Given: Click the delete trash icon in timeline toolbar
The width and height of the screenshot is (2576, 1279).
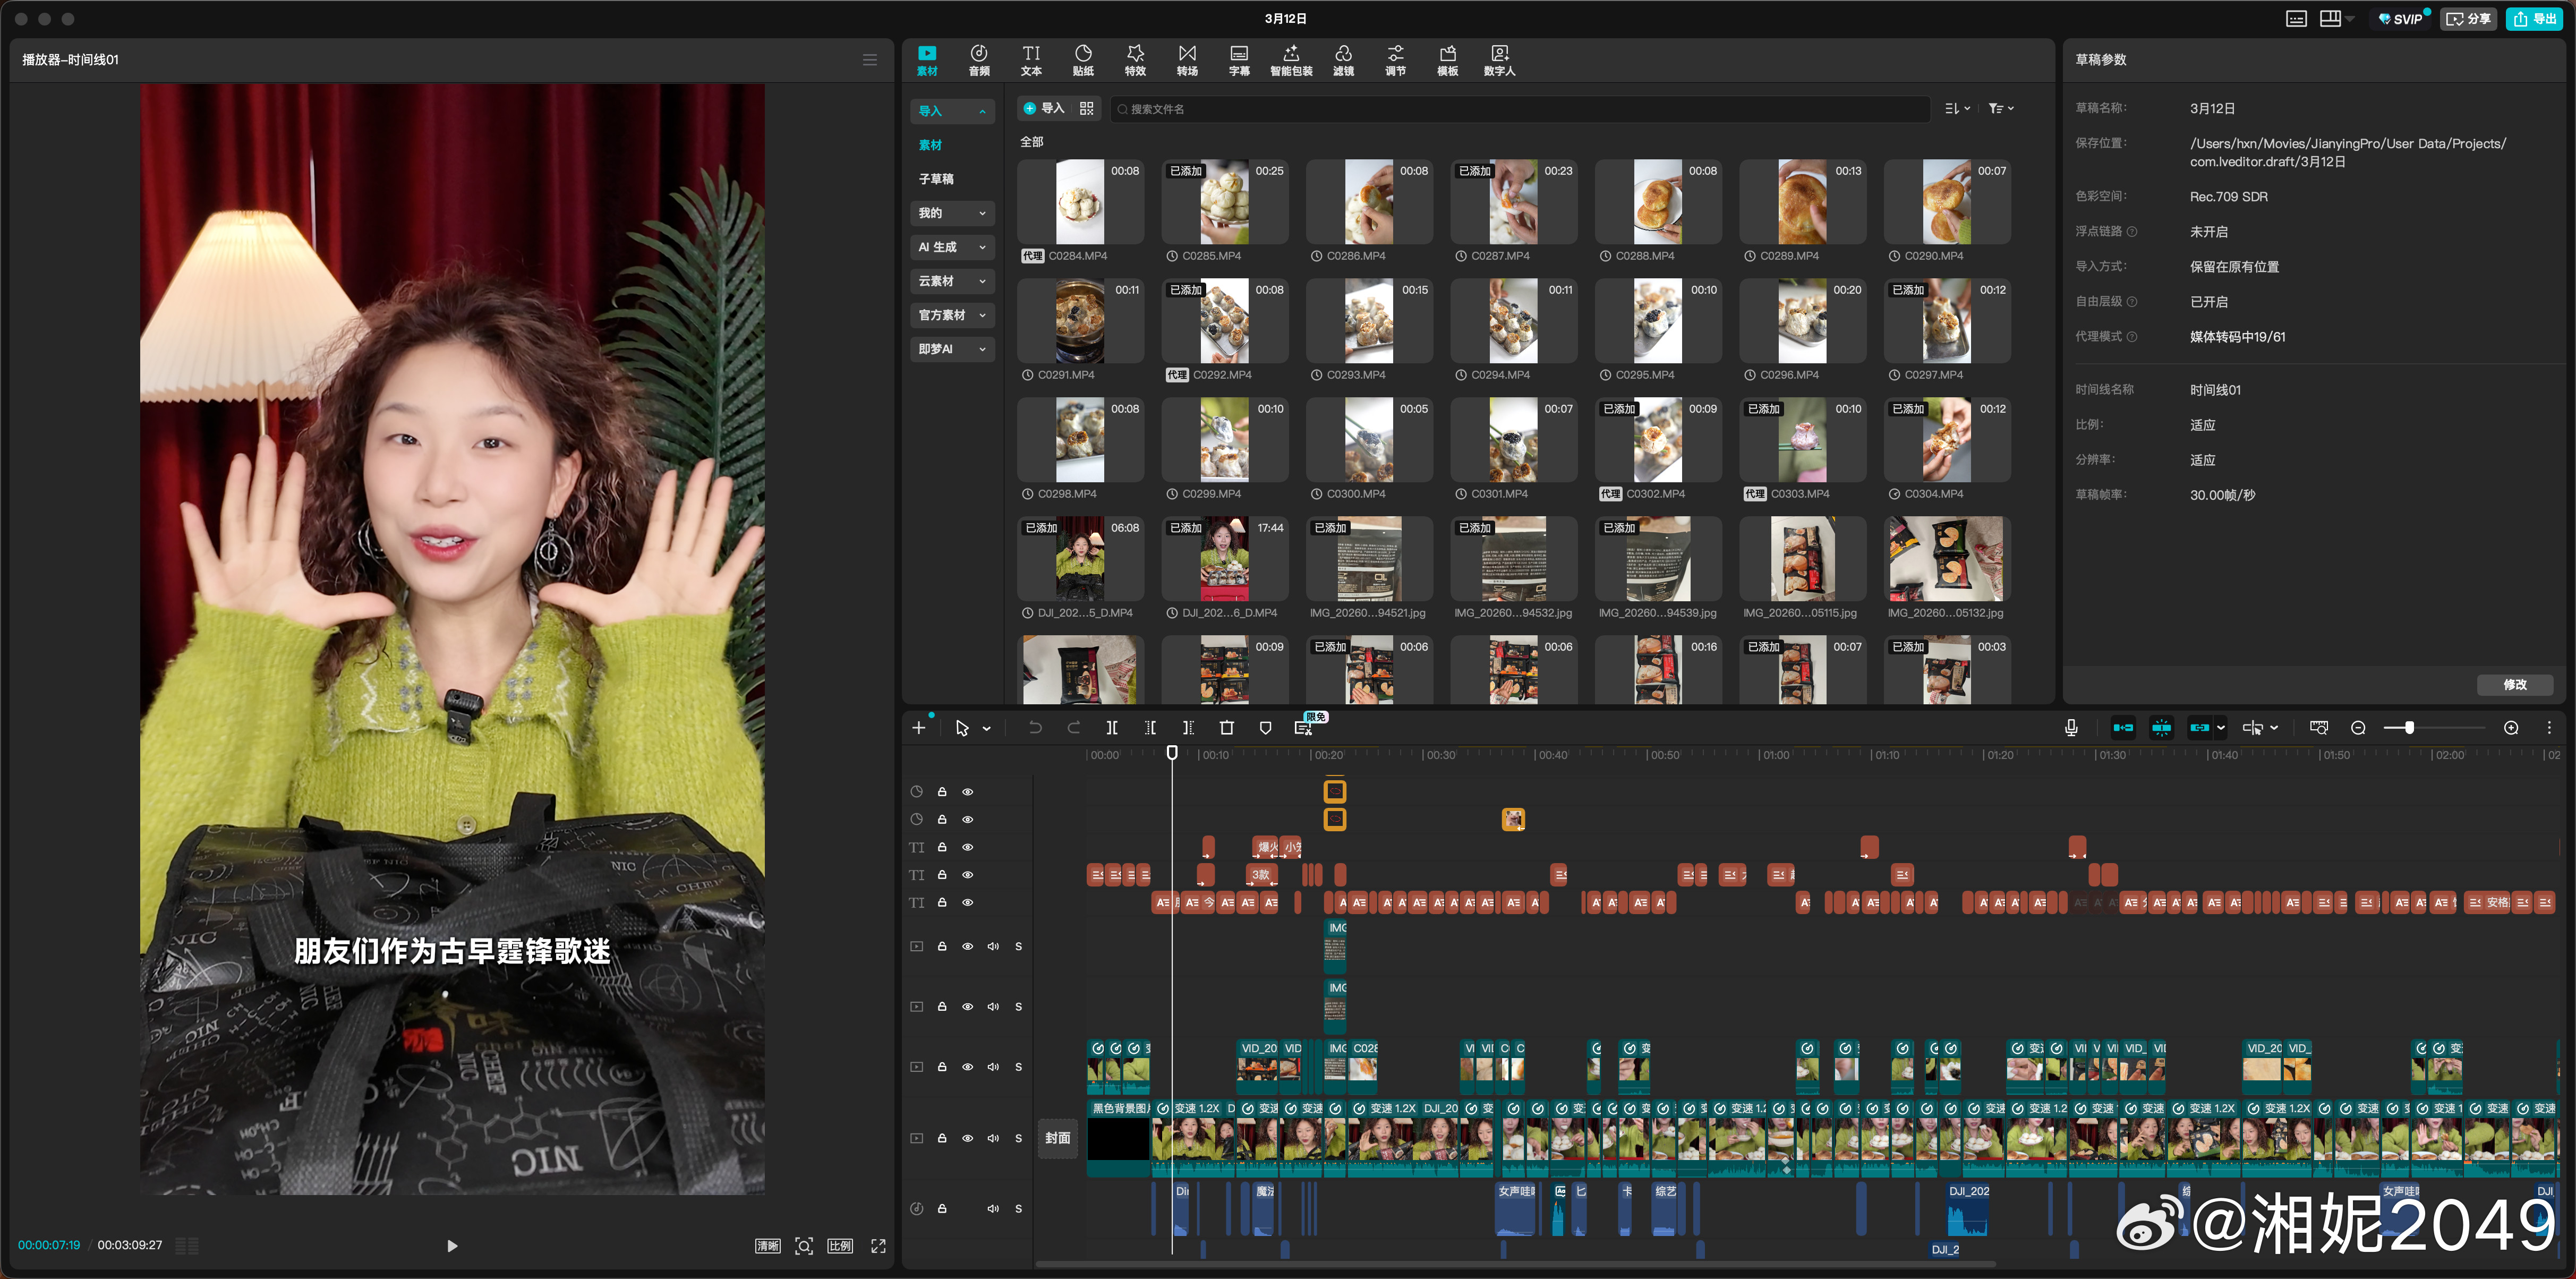Looking at the screenshot, I should (x=1227, y=728).
